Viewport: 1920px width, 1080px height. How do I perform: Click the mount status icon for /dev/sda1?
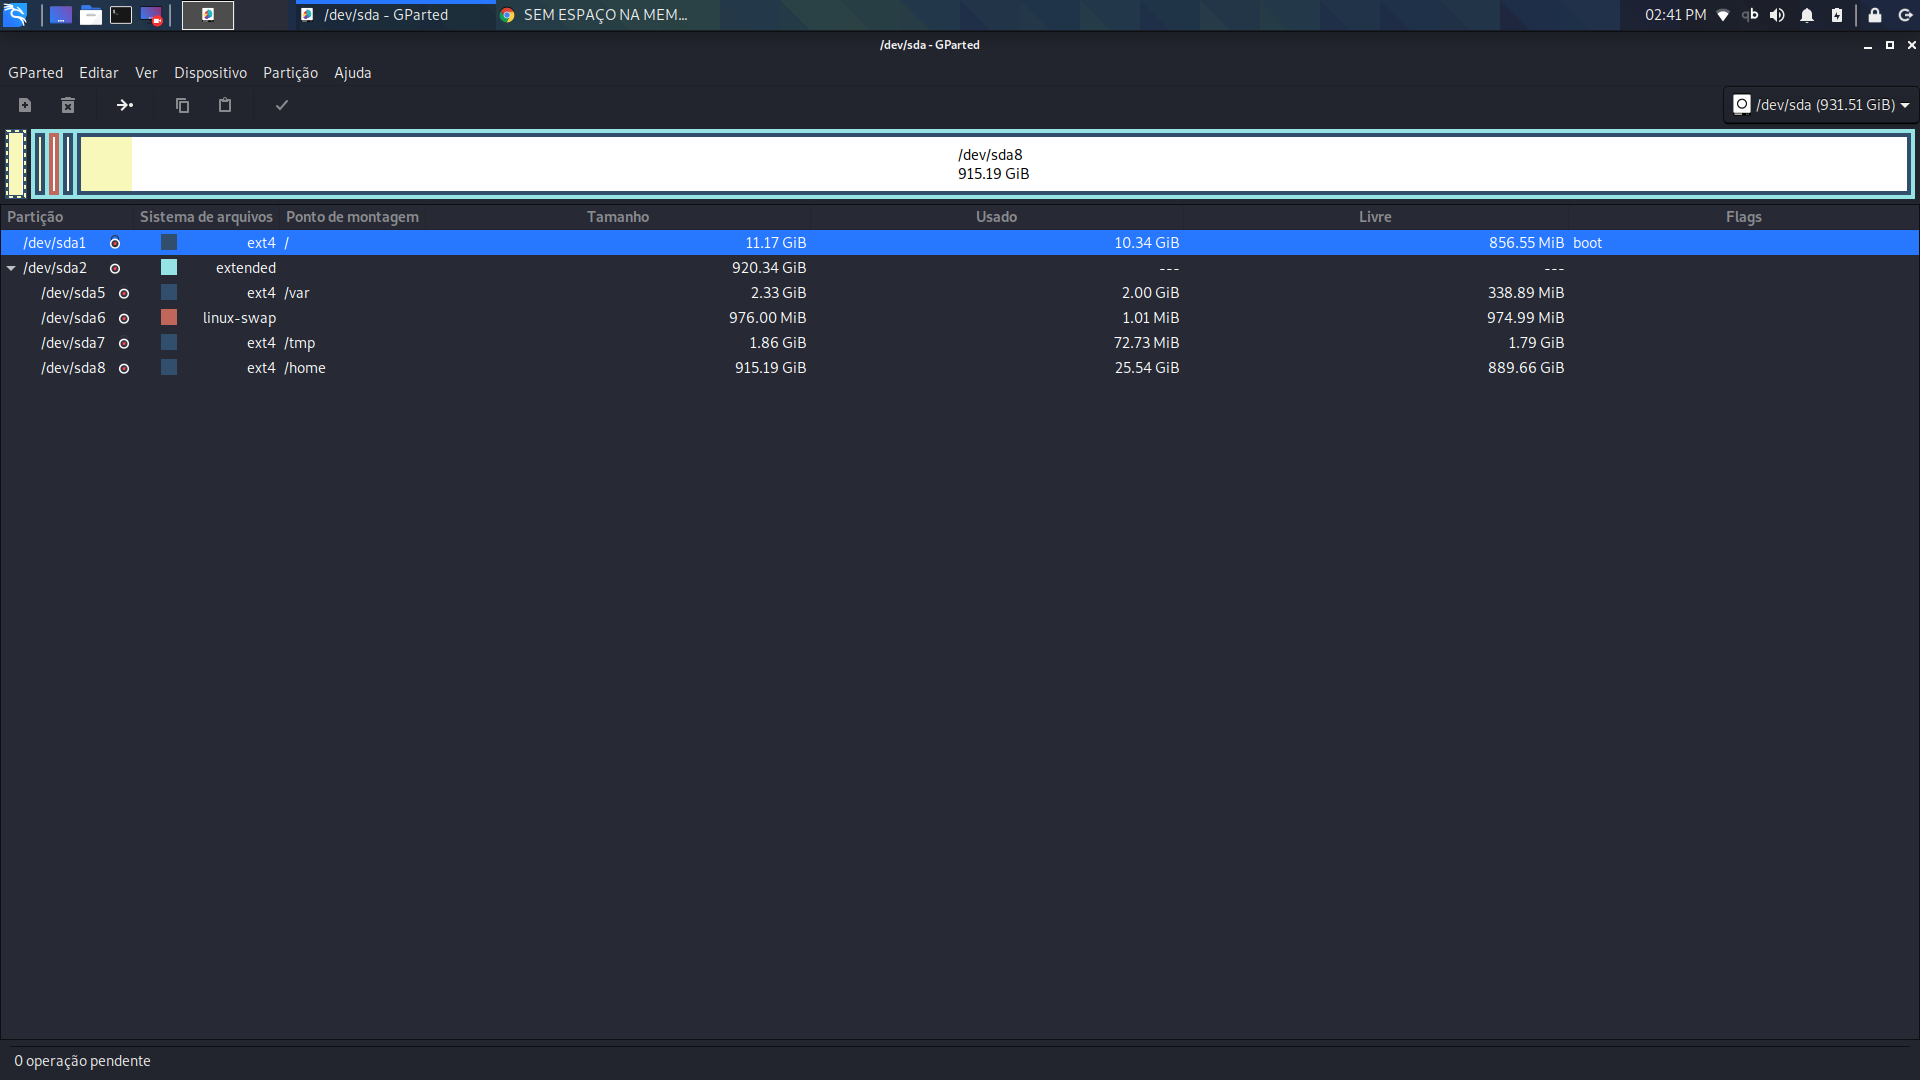[115, 243]
